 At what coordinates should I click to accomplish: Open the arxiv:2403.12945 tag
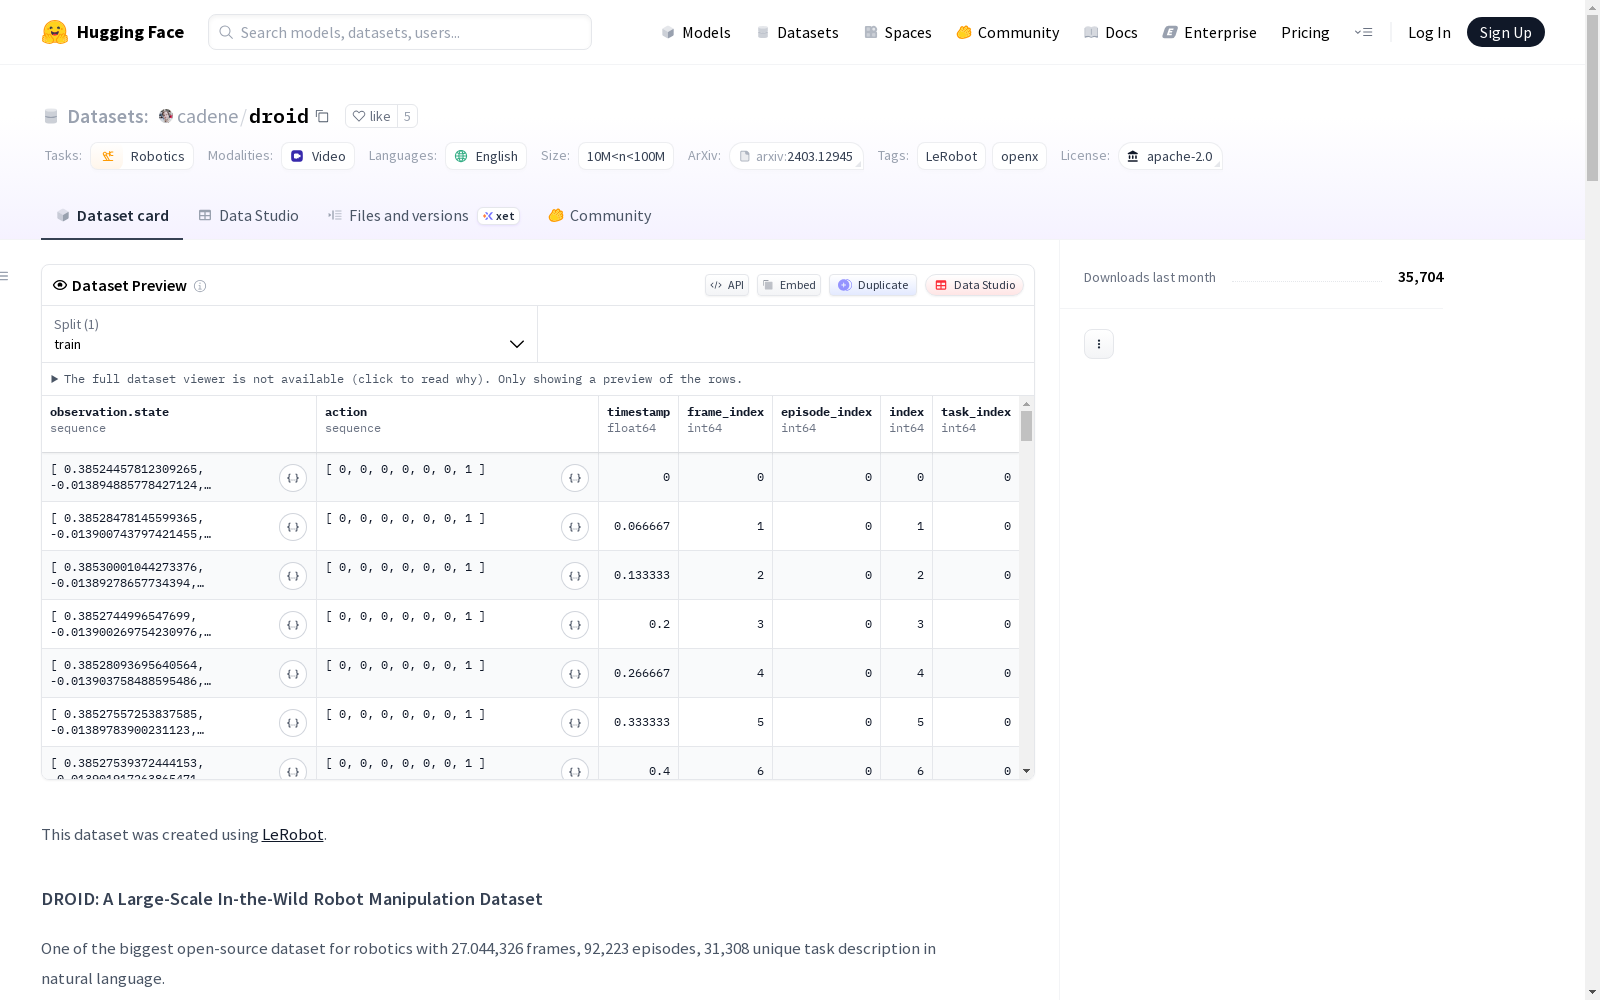[x=796, y=156]
